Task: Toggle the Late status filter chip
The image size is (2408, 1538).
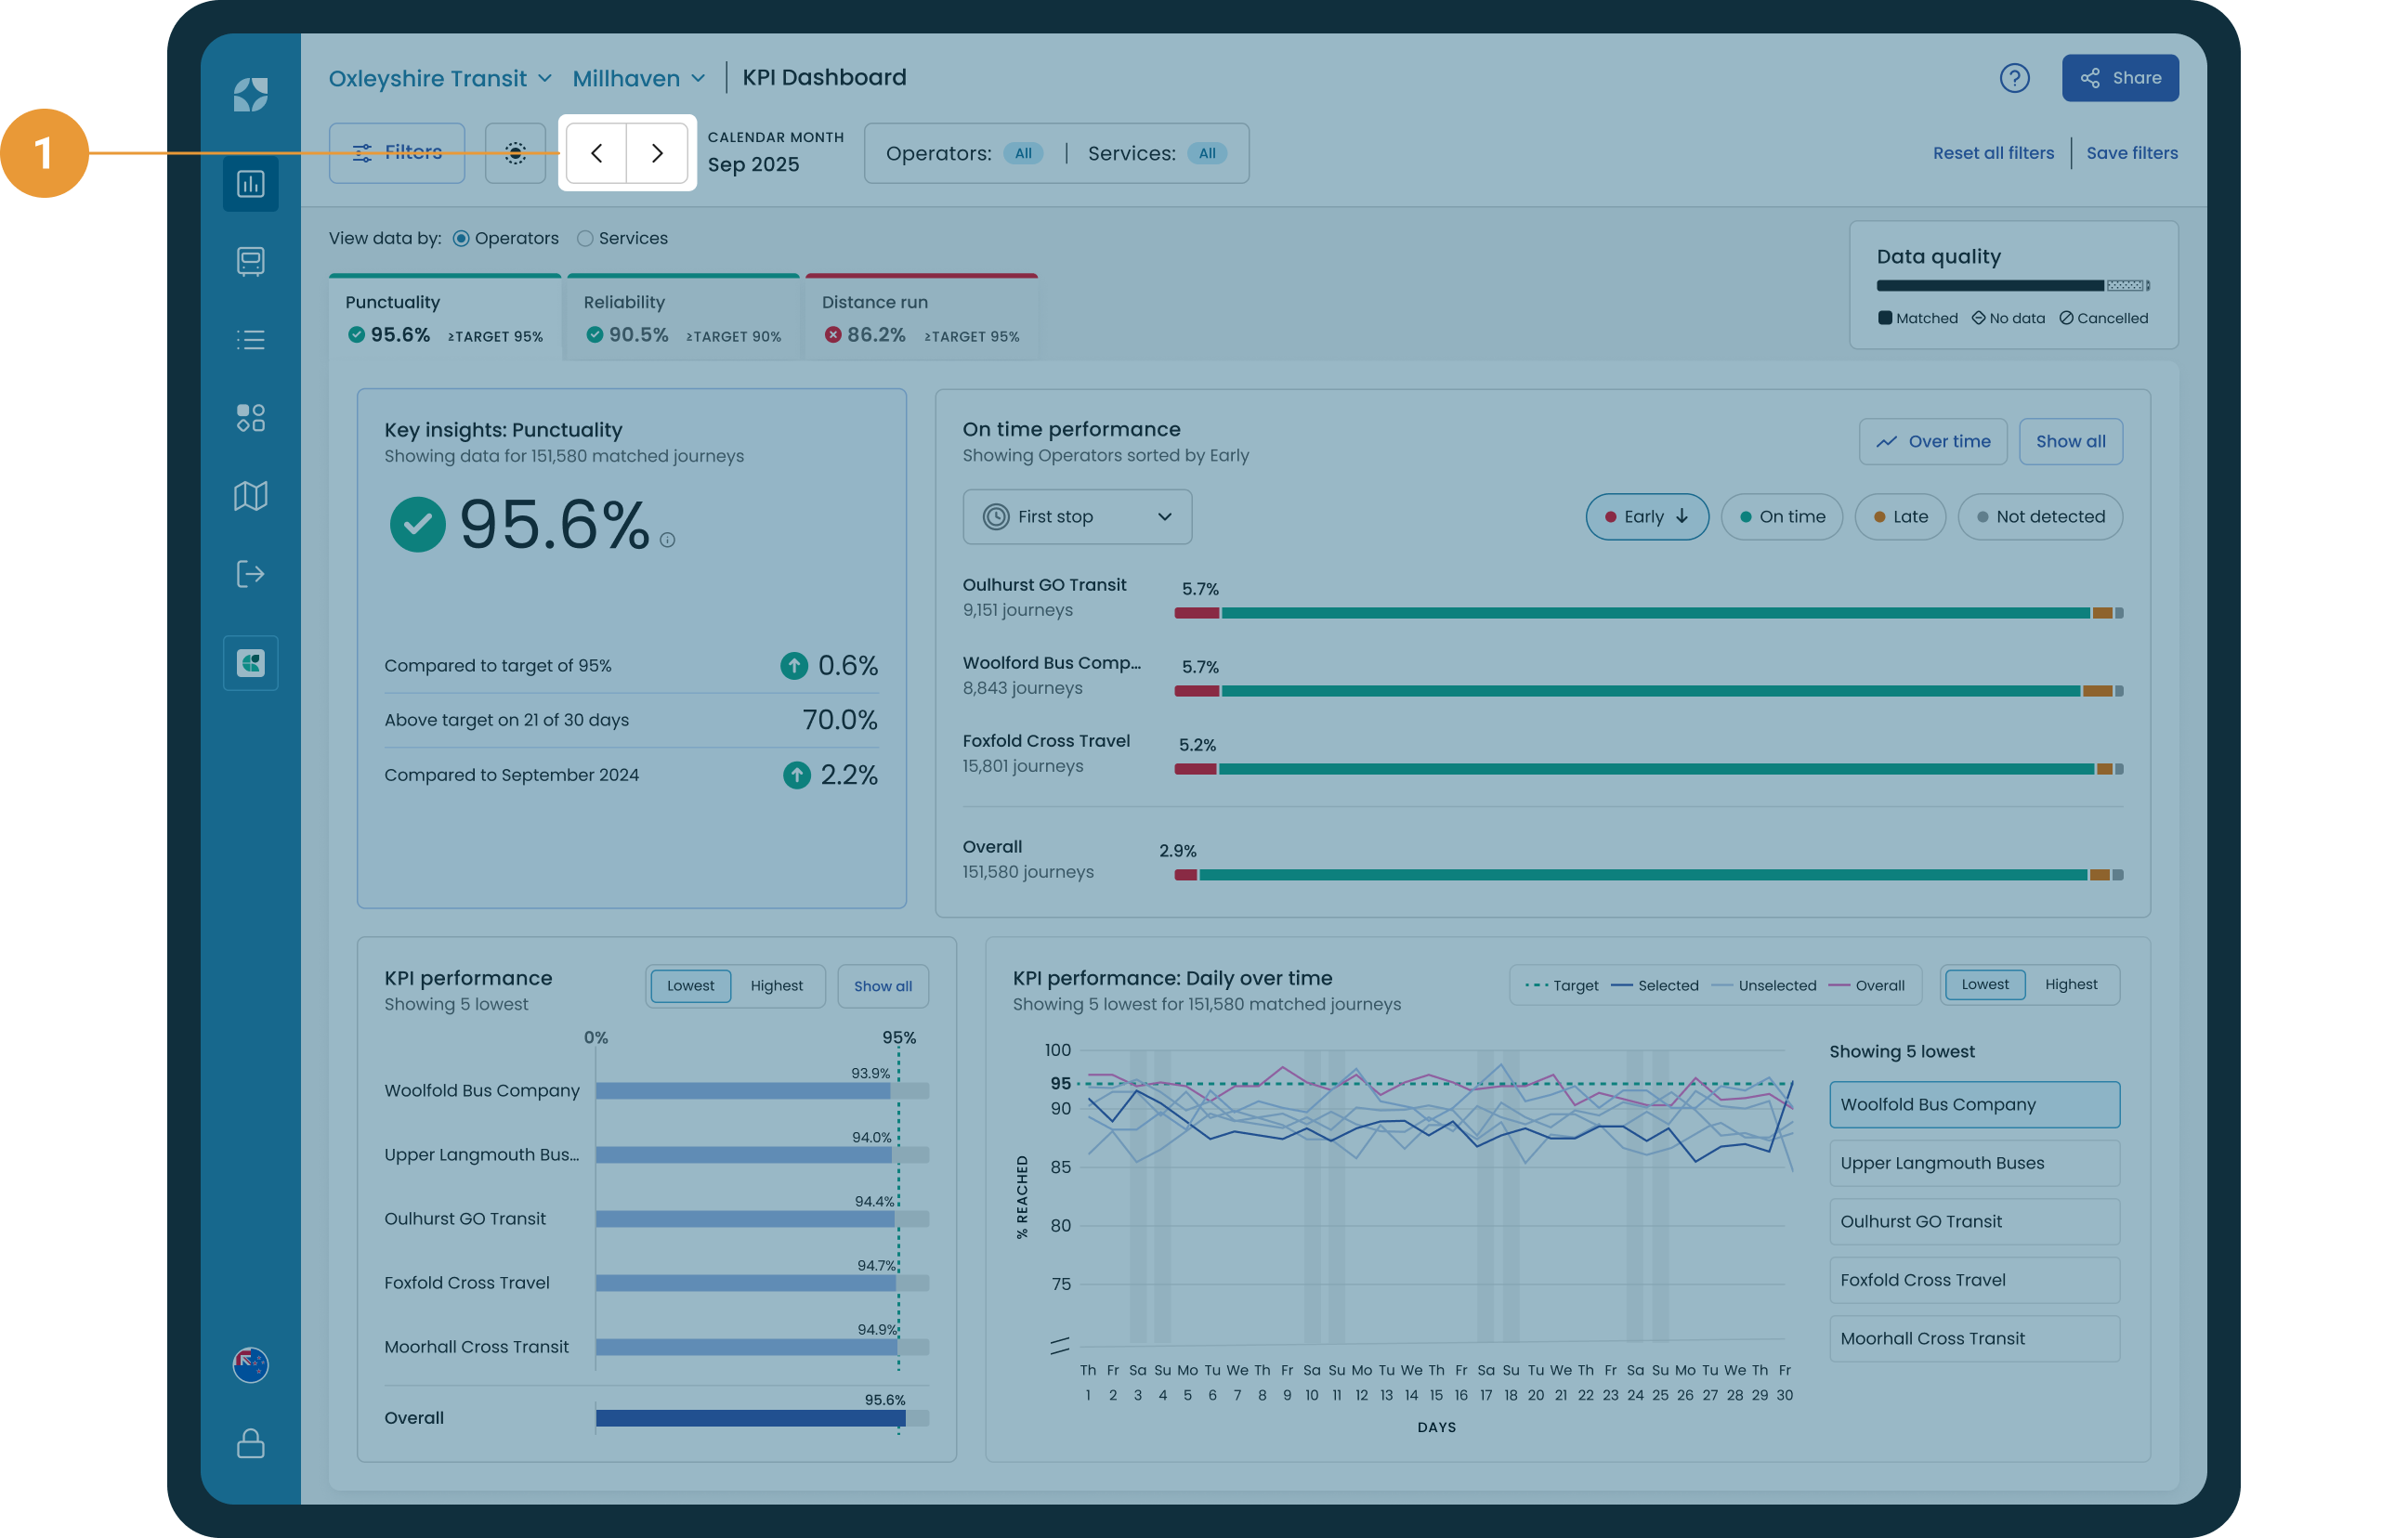Action: (1900, 517)
